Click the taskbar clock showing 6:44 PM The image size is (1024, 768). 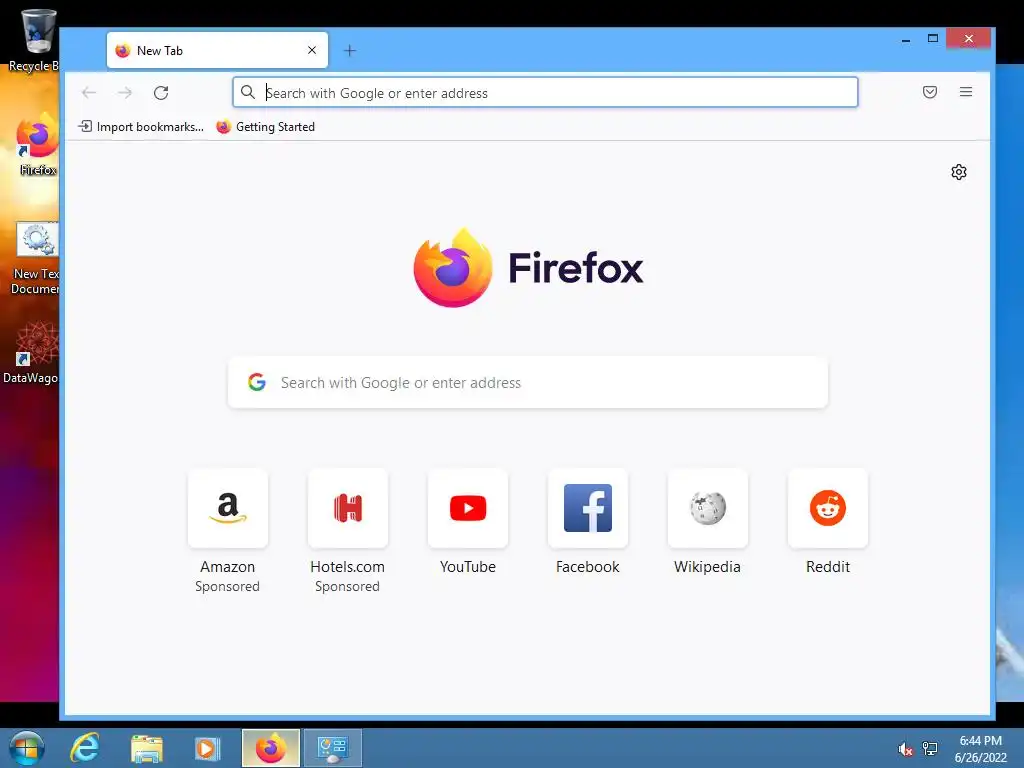980,749
